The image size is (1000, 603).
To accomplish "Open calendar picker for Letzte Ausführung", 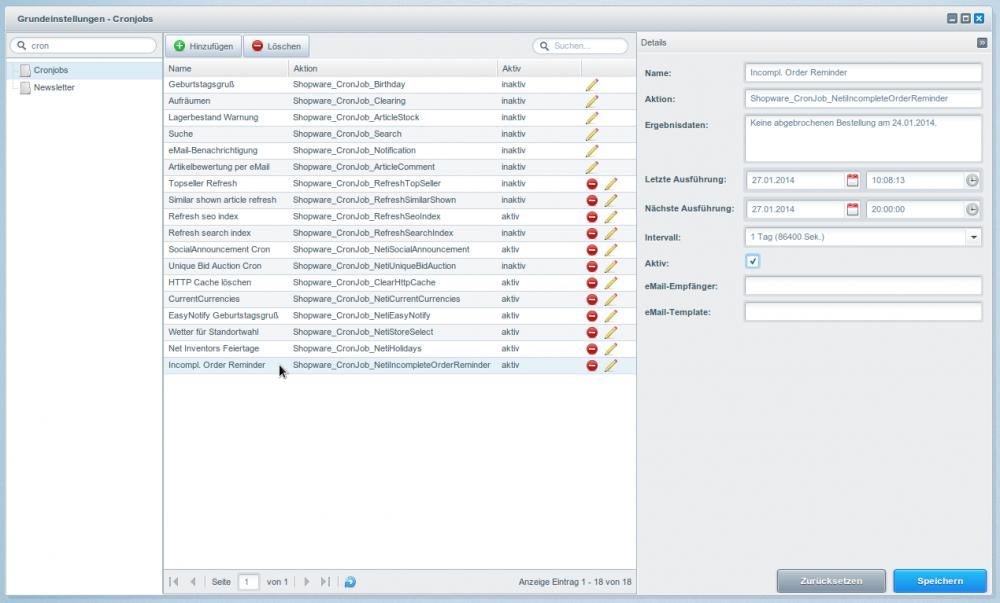I will click(852, 180).
